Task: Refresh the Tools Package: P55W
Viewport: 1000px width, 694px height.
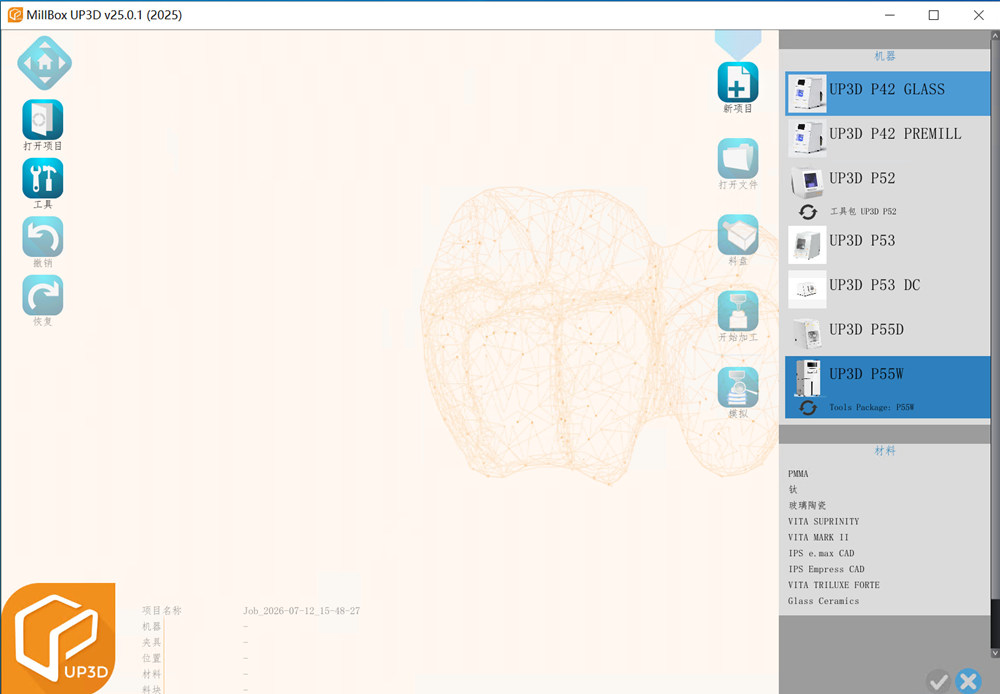Action: pyautogui.click(x=808, y=408)
